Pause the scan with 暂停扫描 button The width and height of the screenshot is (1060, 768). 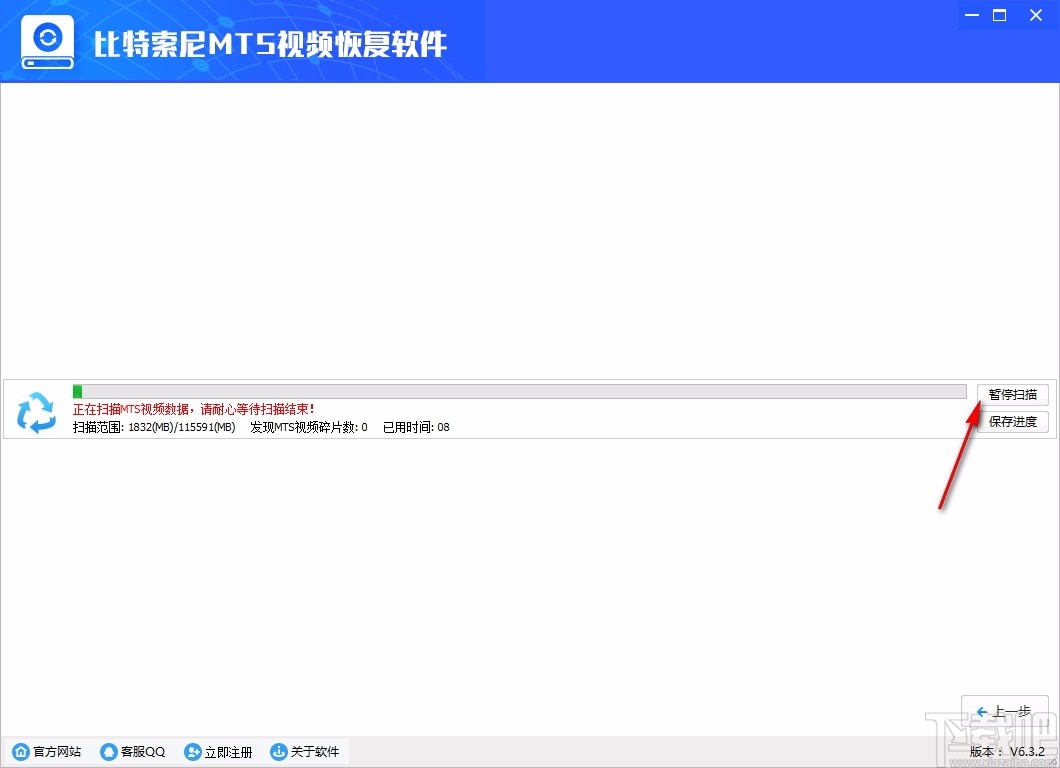(1012, 394)
